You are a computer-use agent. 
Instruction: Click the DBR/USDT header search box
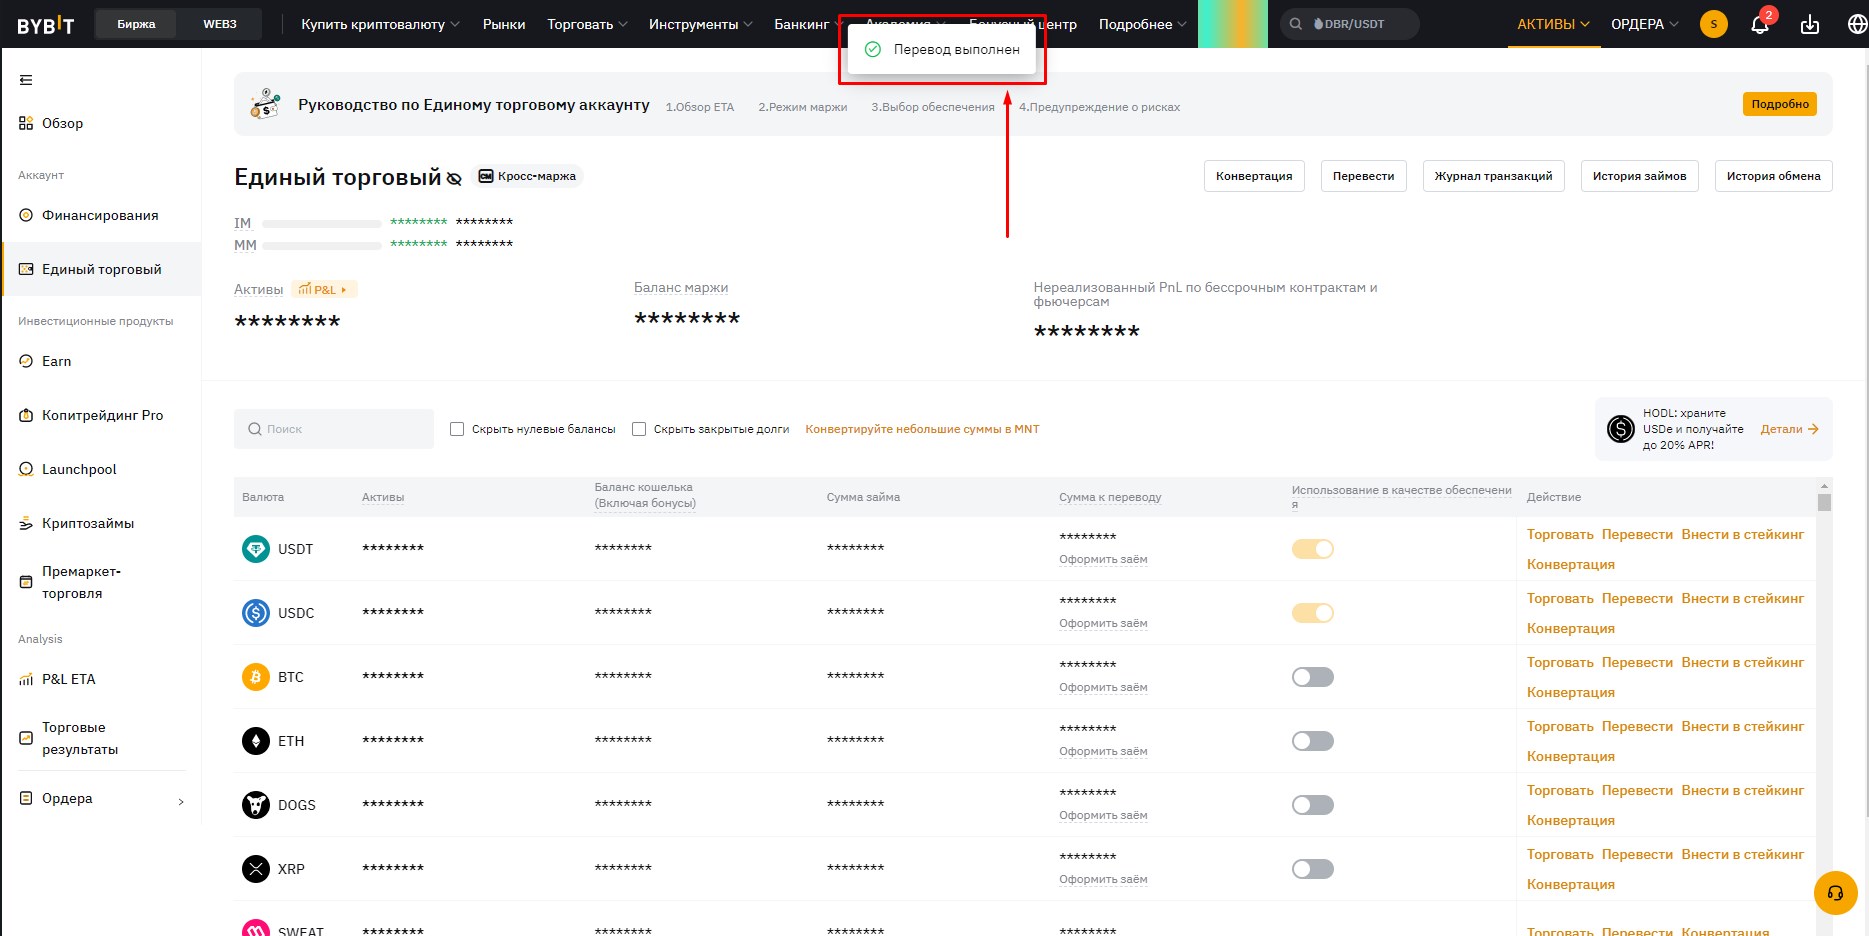point(1349,24)
